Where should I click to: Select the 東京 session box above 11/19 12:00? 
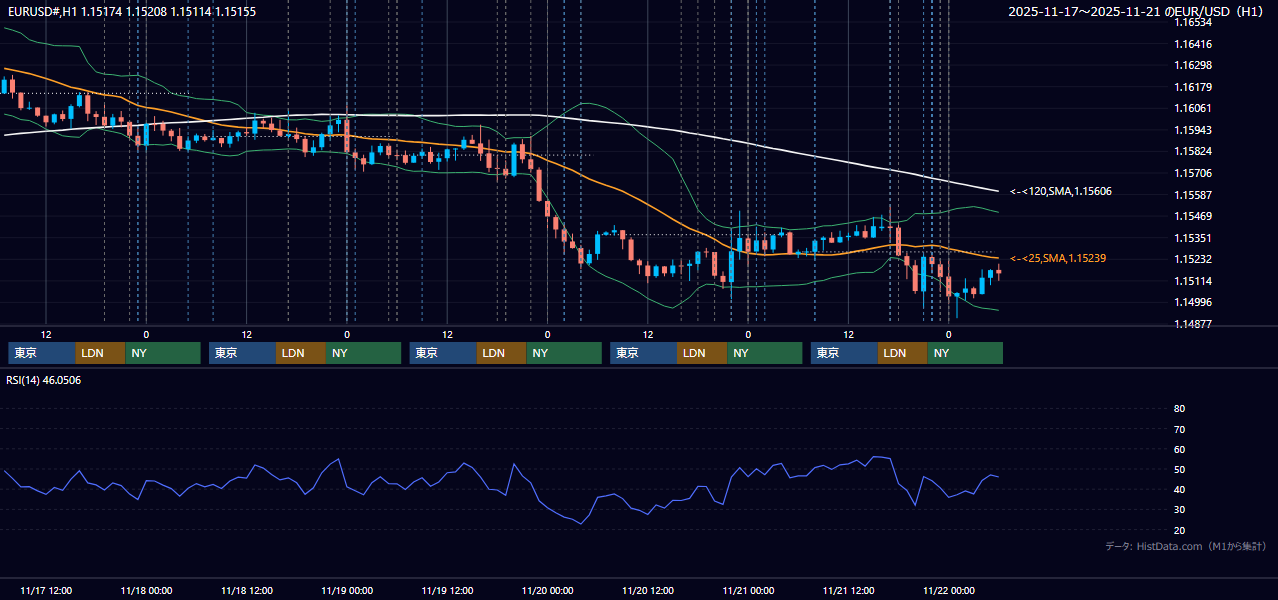443,353
